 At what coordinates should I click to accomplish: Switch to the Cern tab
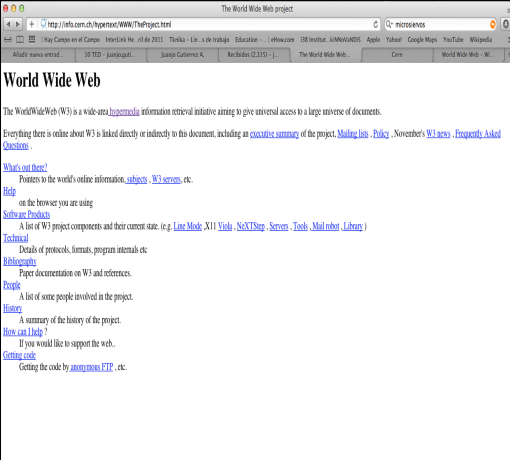397,55
